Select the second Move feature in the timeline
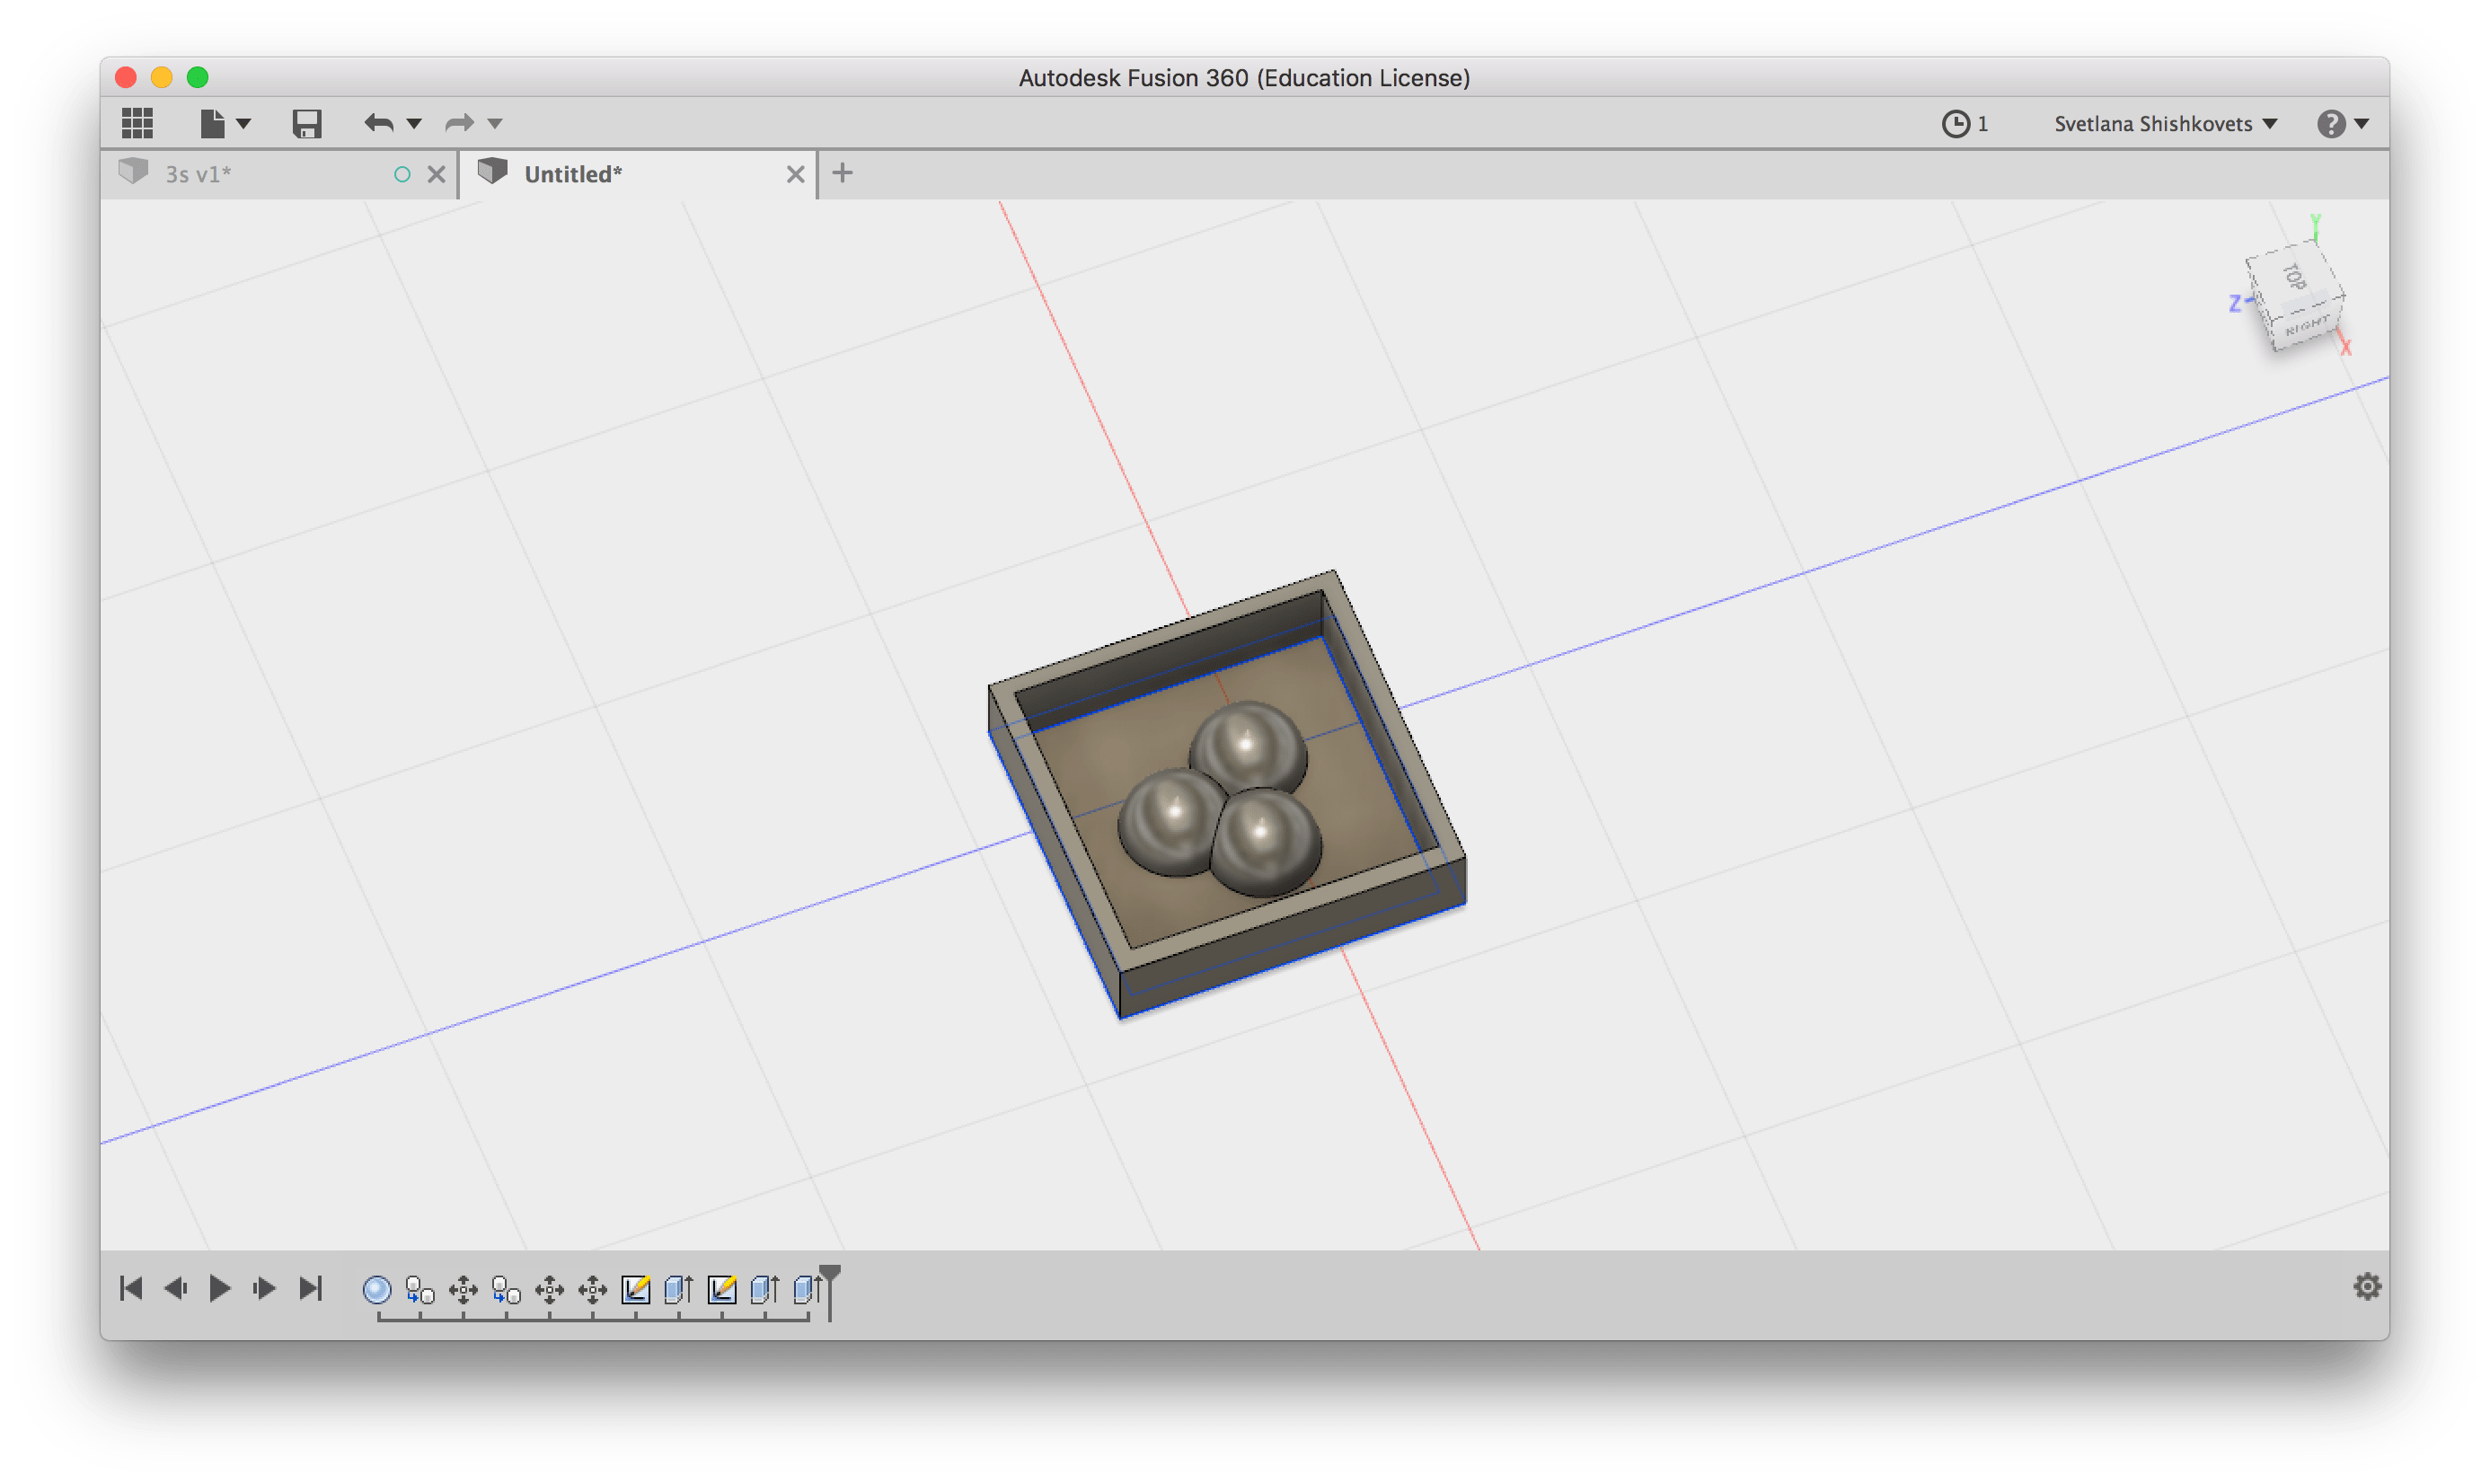Image resolution: width=2490 pixels, height=1484 pixels. (550, 1290)
